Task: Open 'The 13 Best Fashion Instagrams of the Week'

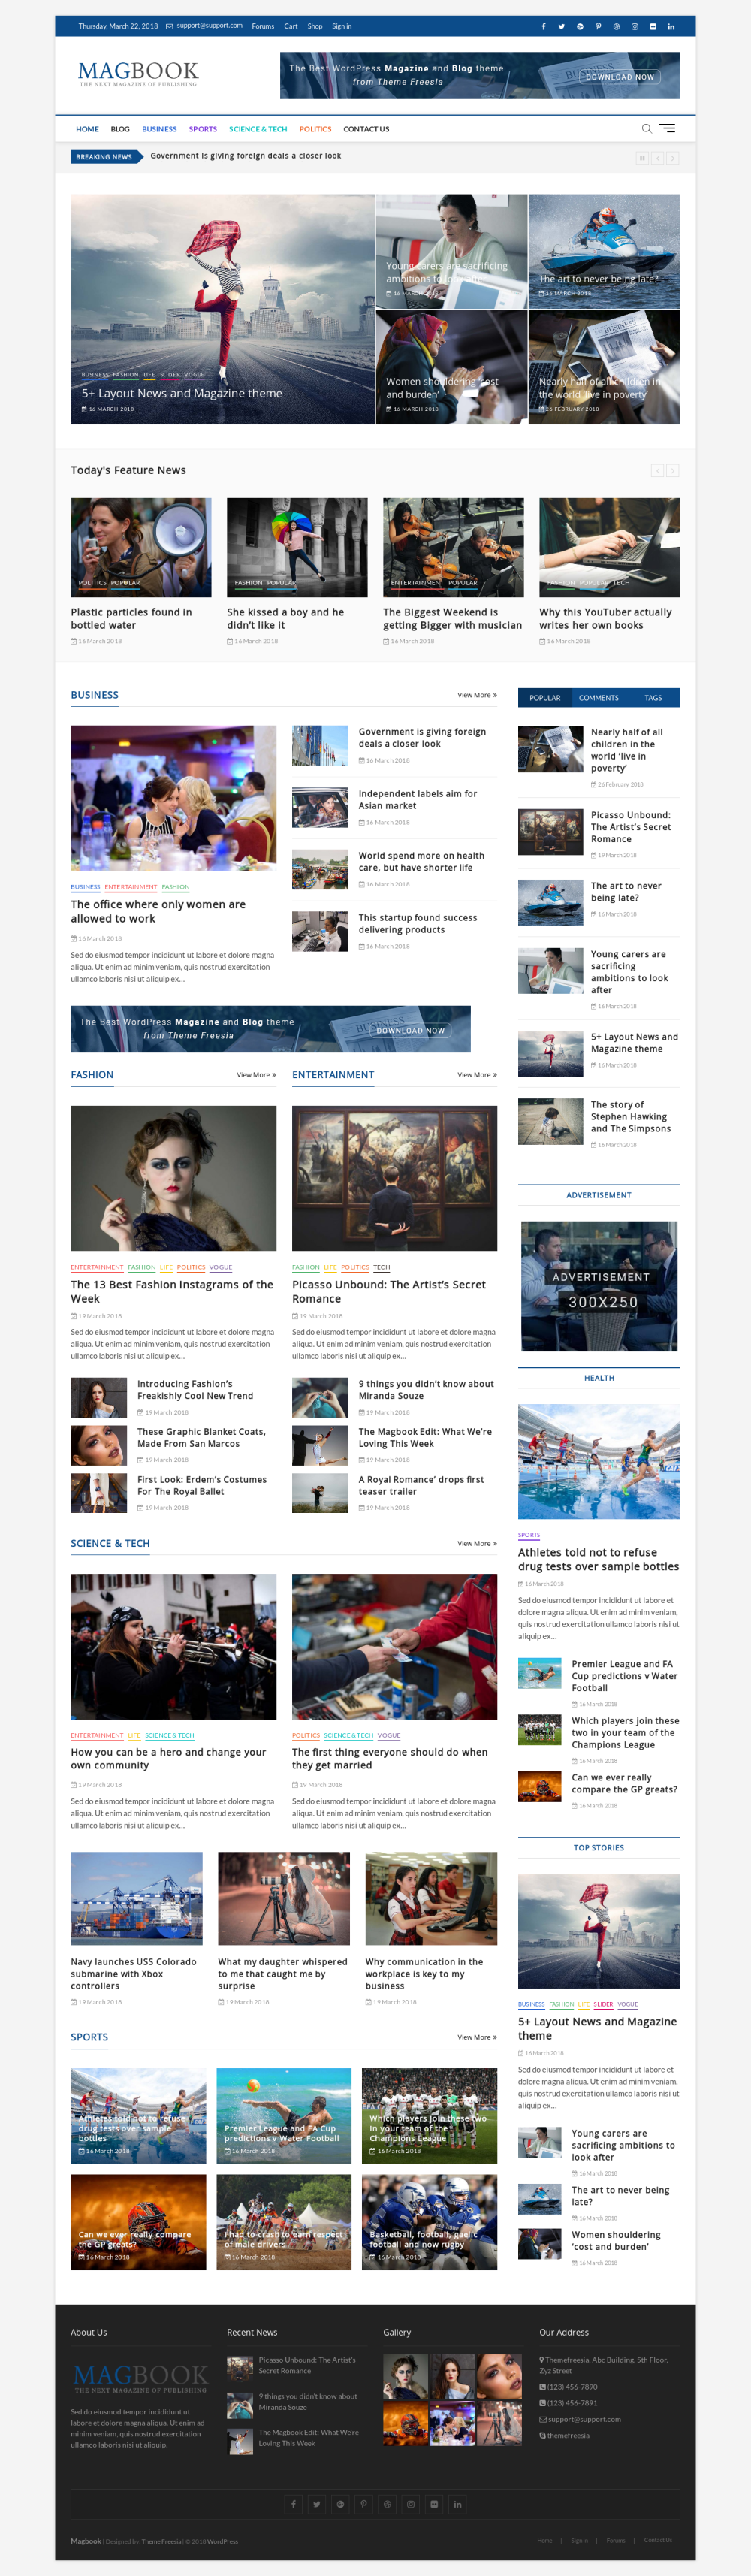Action: (172, 1291)
